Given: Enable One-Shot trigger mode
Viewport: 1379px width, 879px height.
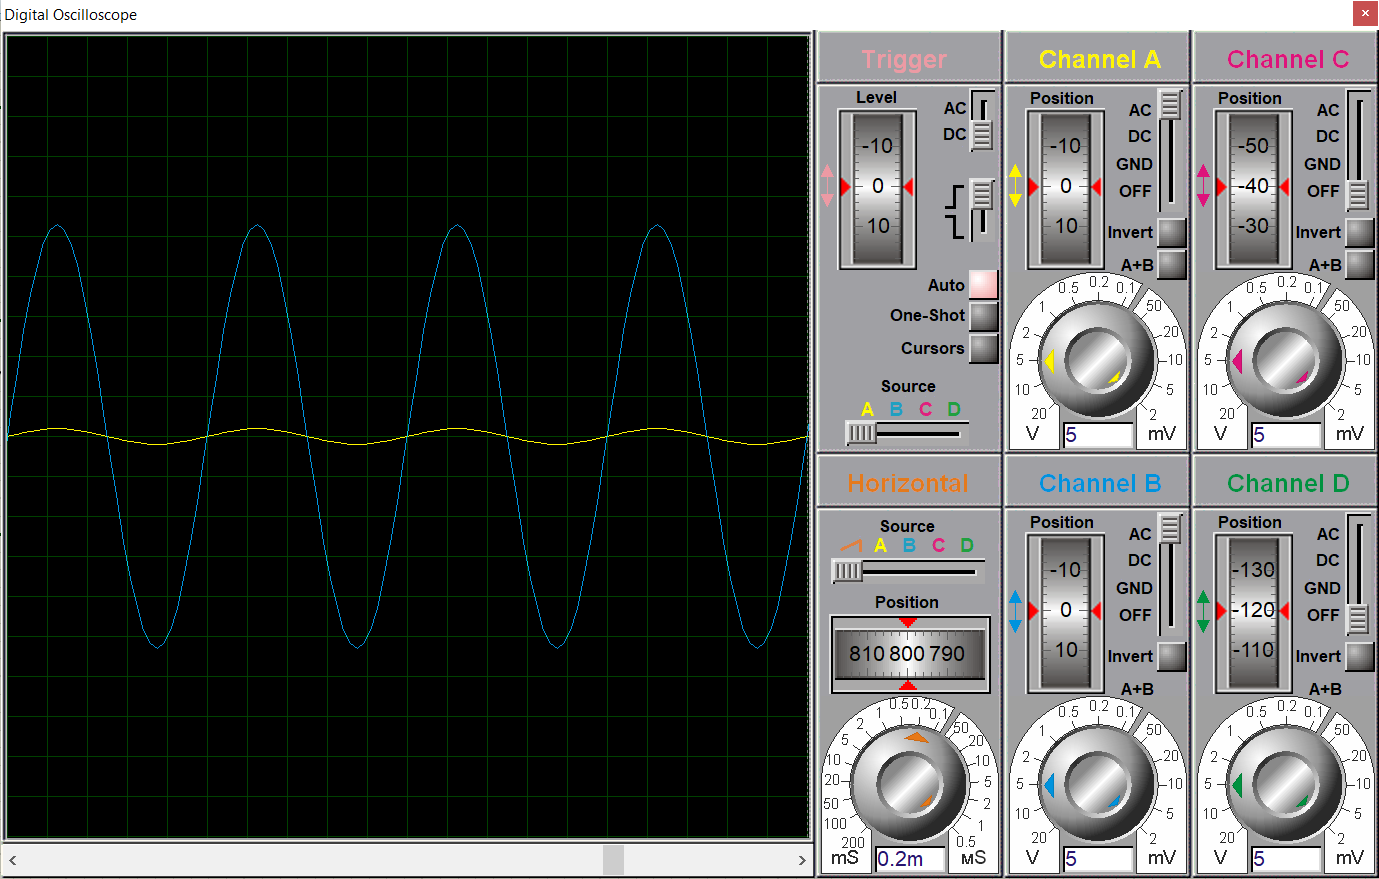Looking at the screenshot, I should (x=984, y=316).
